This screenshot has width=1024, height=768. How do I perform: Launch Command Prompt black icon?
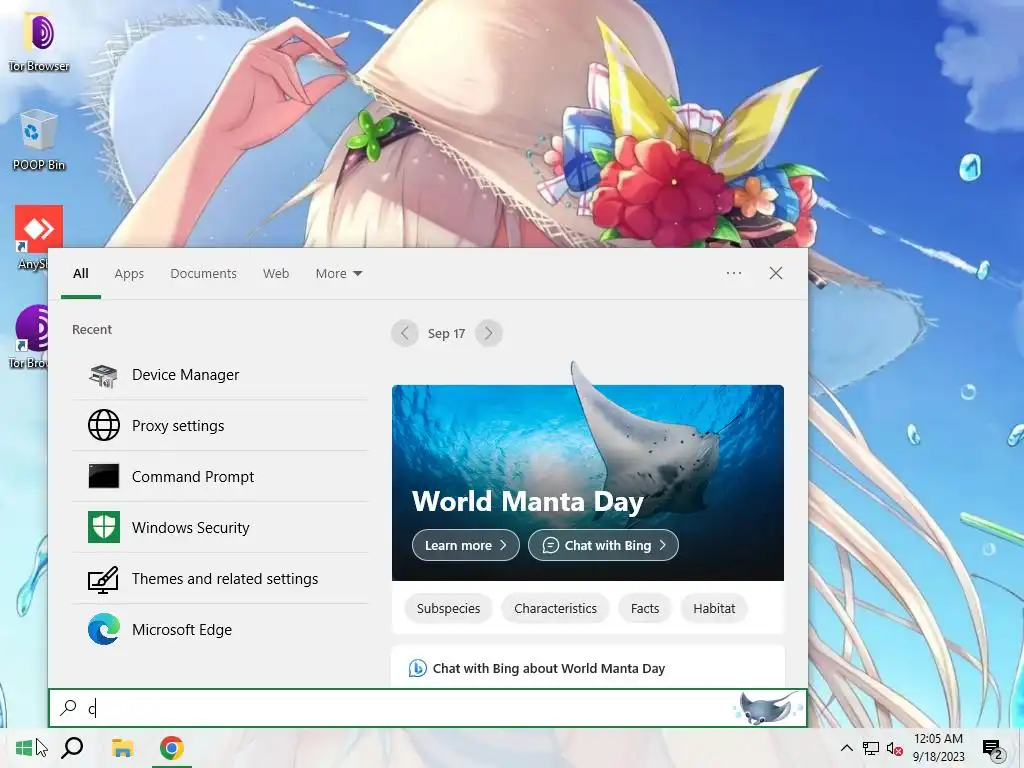point(104,476)
